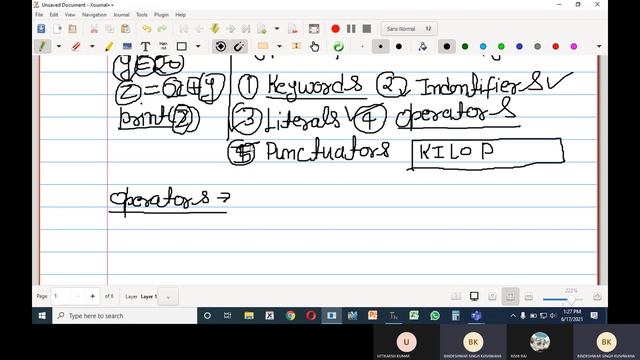Click the Paste clipboard icon
The height and width of the screenshot is (360, 640).
pyautogui.click(x=125, y=29)
